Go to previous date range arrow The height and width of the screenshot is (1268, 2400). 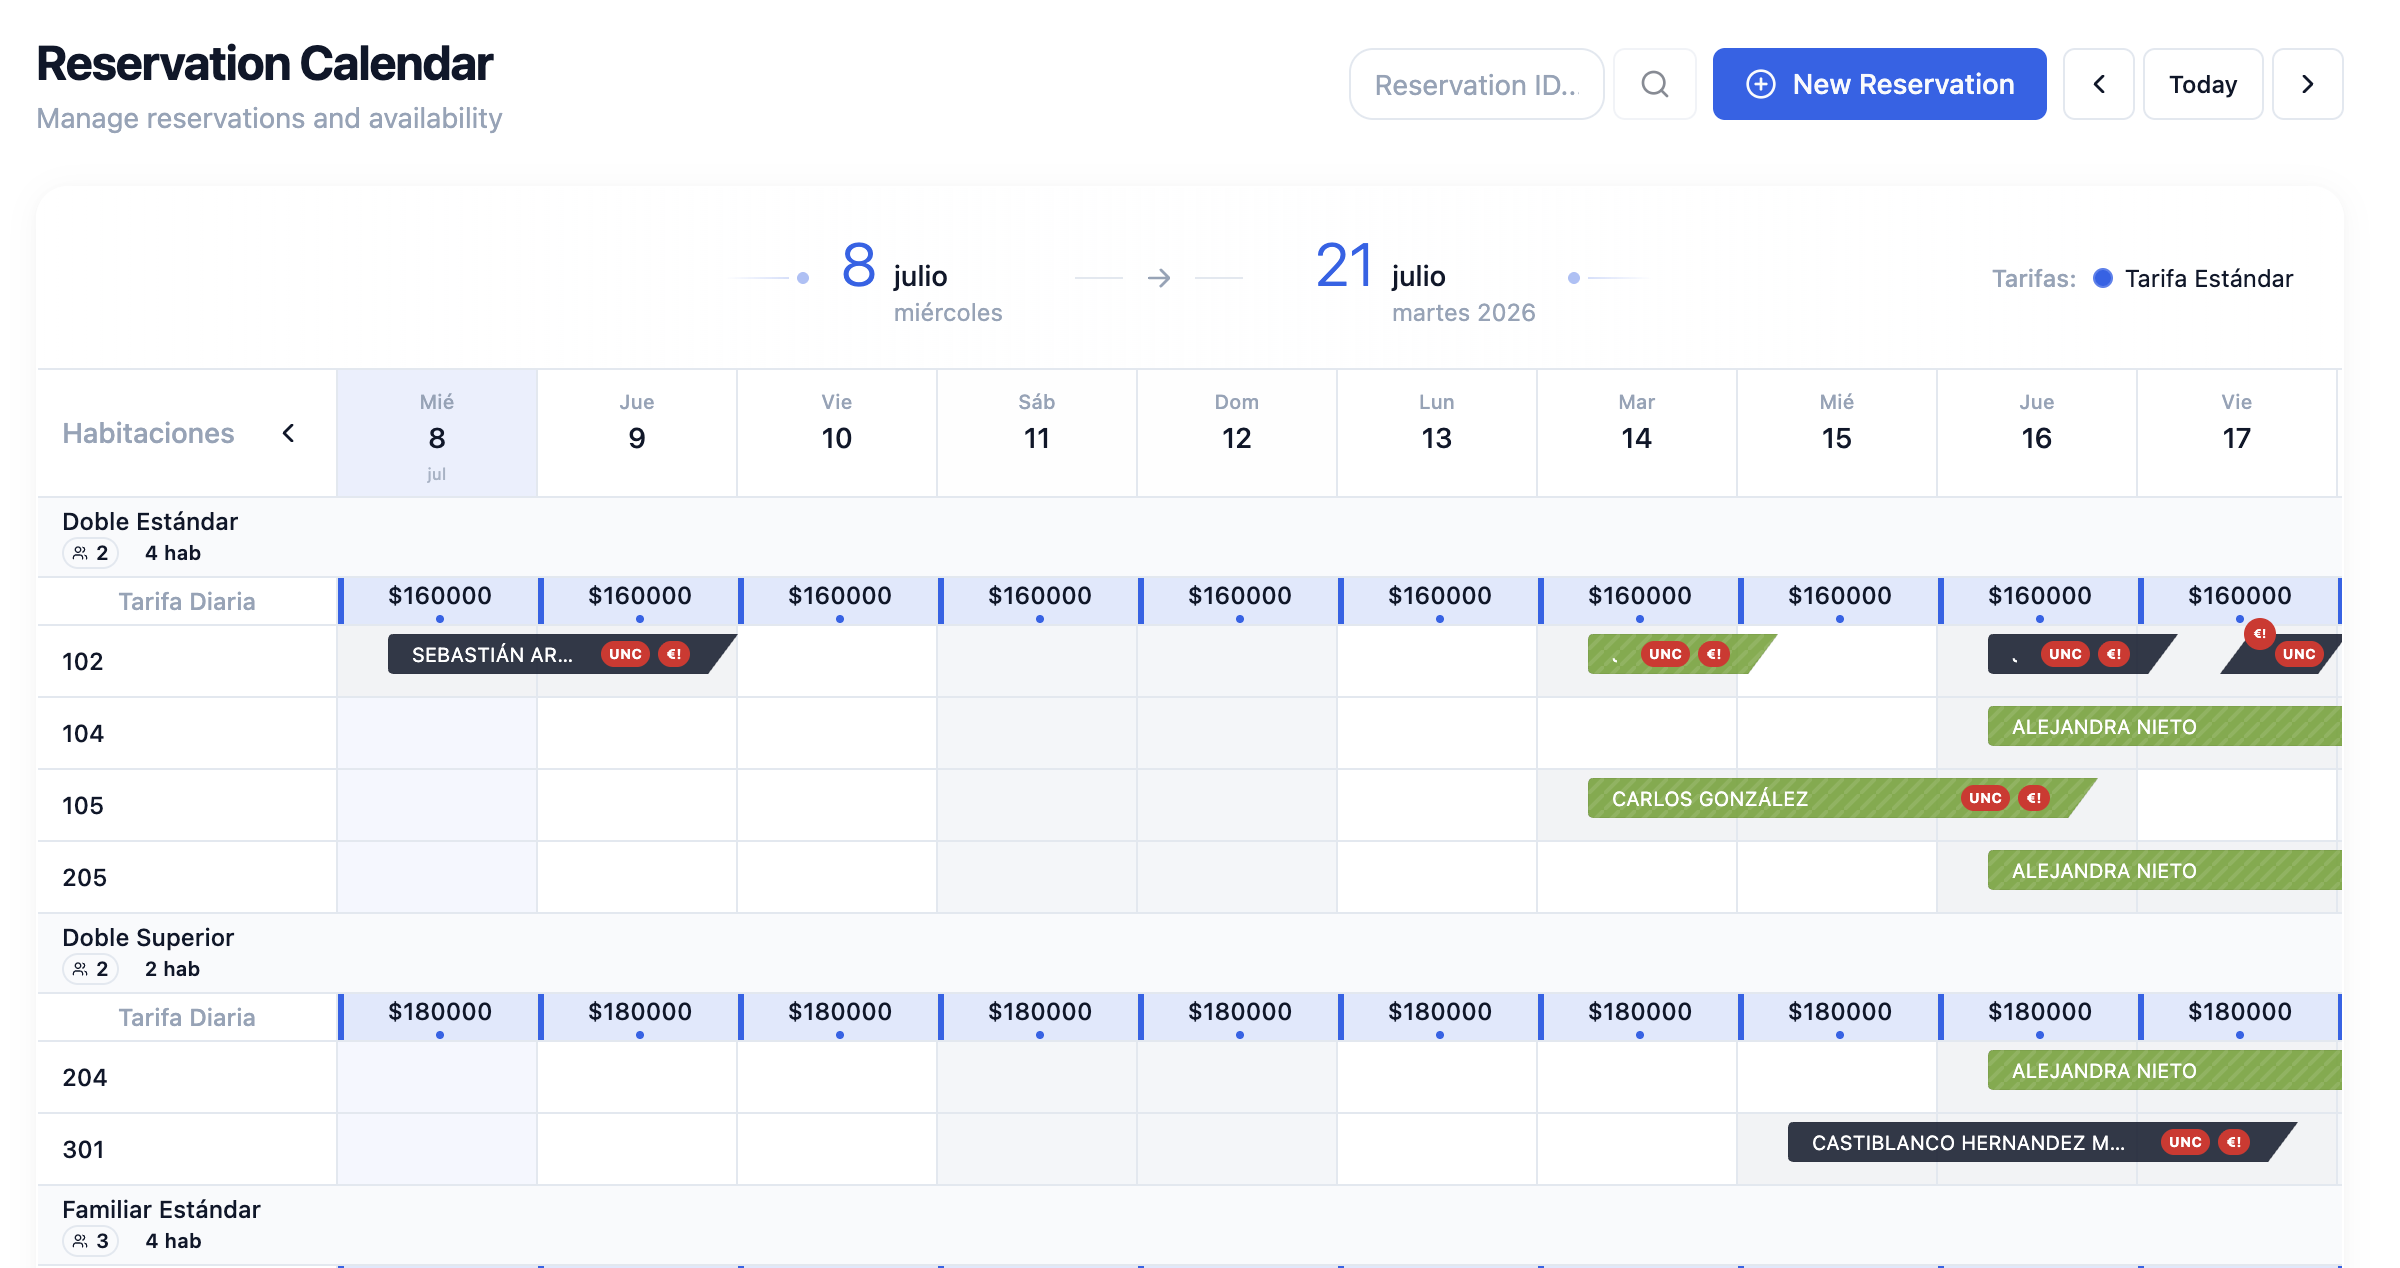click(2099, 84)
